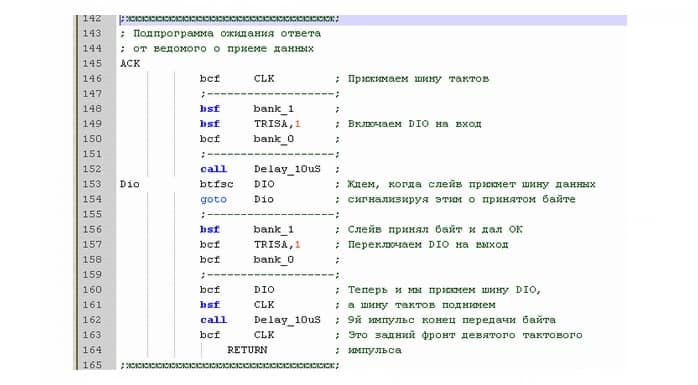
Task: Click the comment on line 143
Action: tap(220, 34)
